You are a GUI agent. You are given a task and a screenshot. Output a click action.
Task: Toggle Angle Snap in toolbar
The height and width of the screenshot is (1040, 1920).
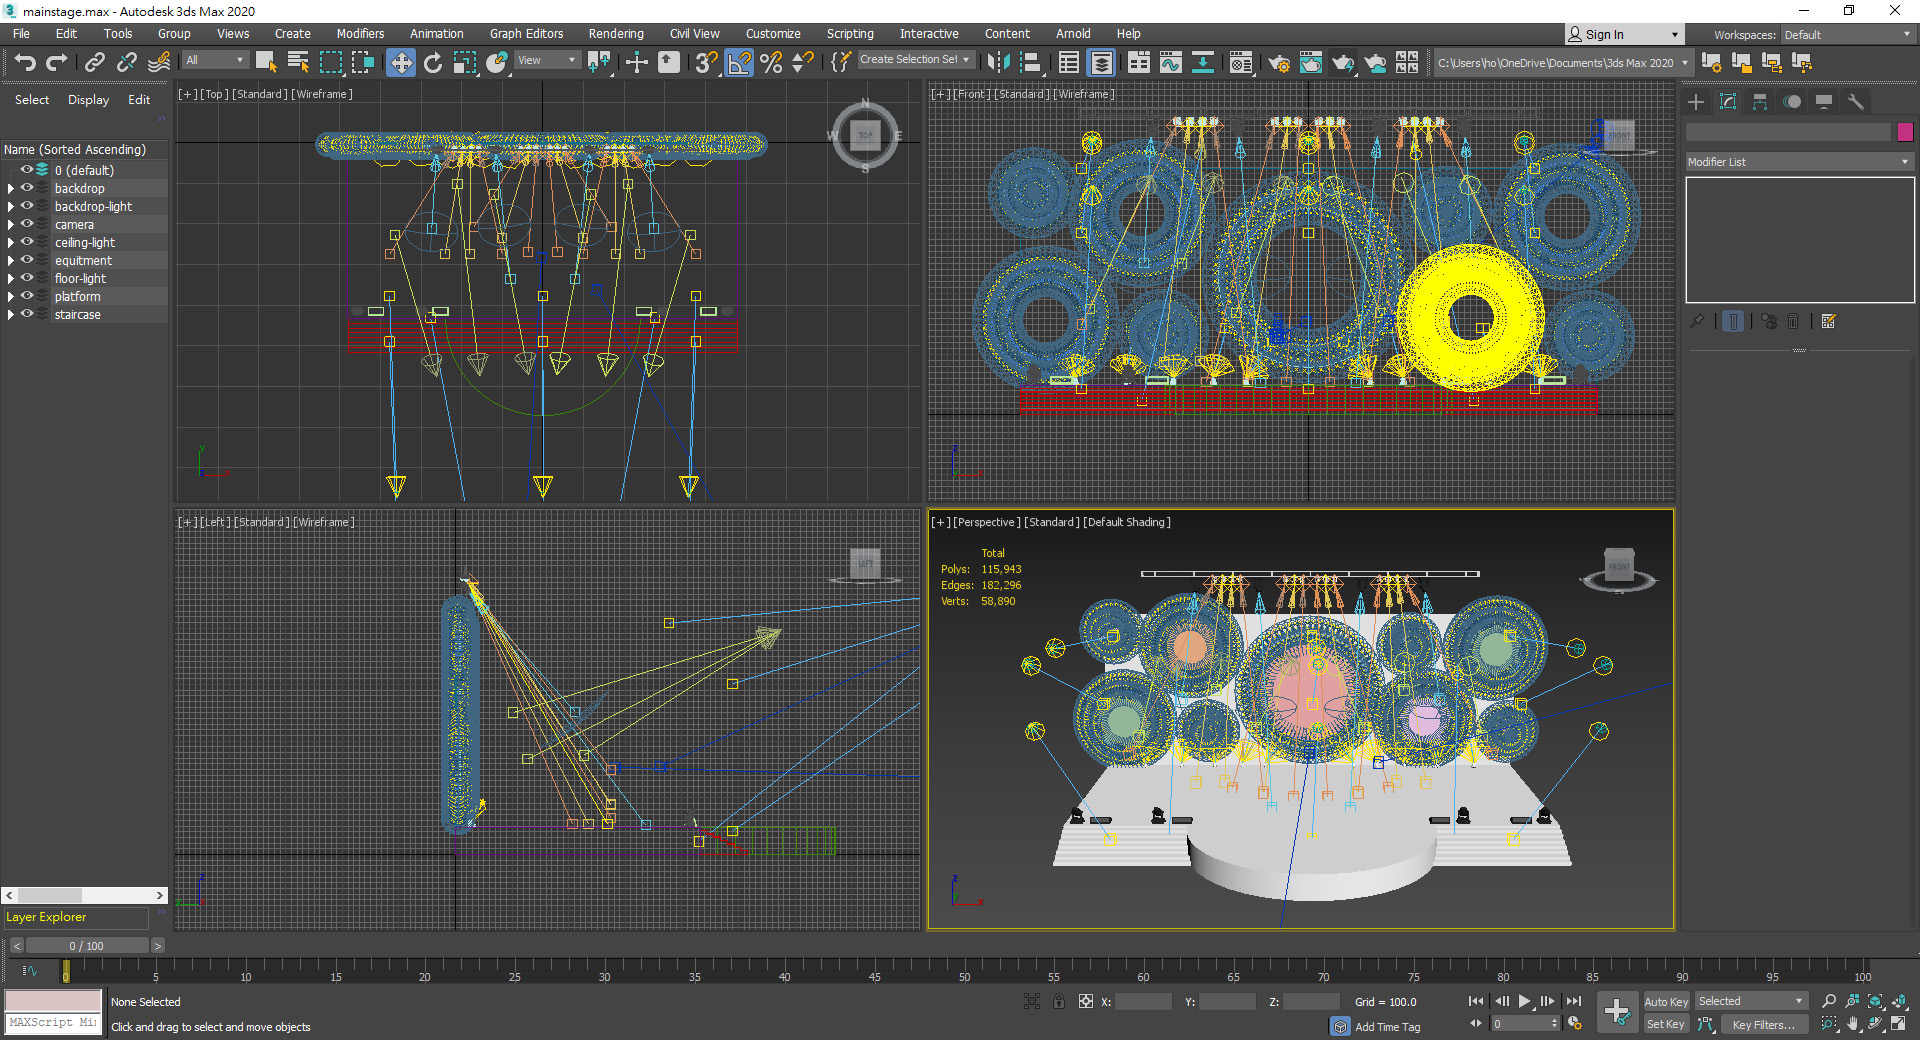(739, 63)
